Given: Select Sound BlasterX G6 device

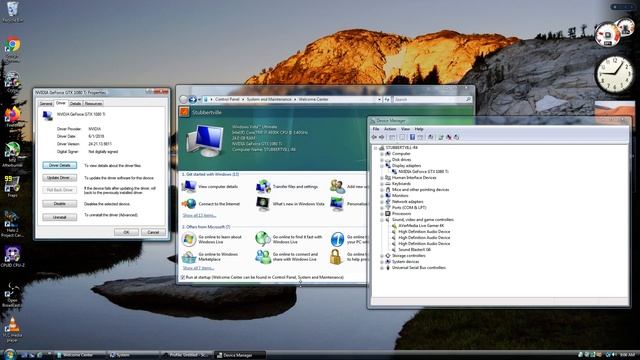Looking at the screenshot, I should tap(414, 249).
